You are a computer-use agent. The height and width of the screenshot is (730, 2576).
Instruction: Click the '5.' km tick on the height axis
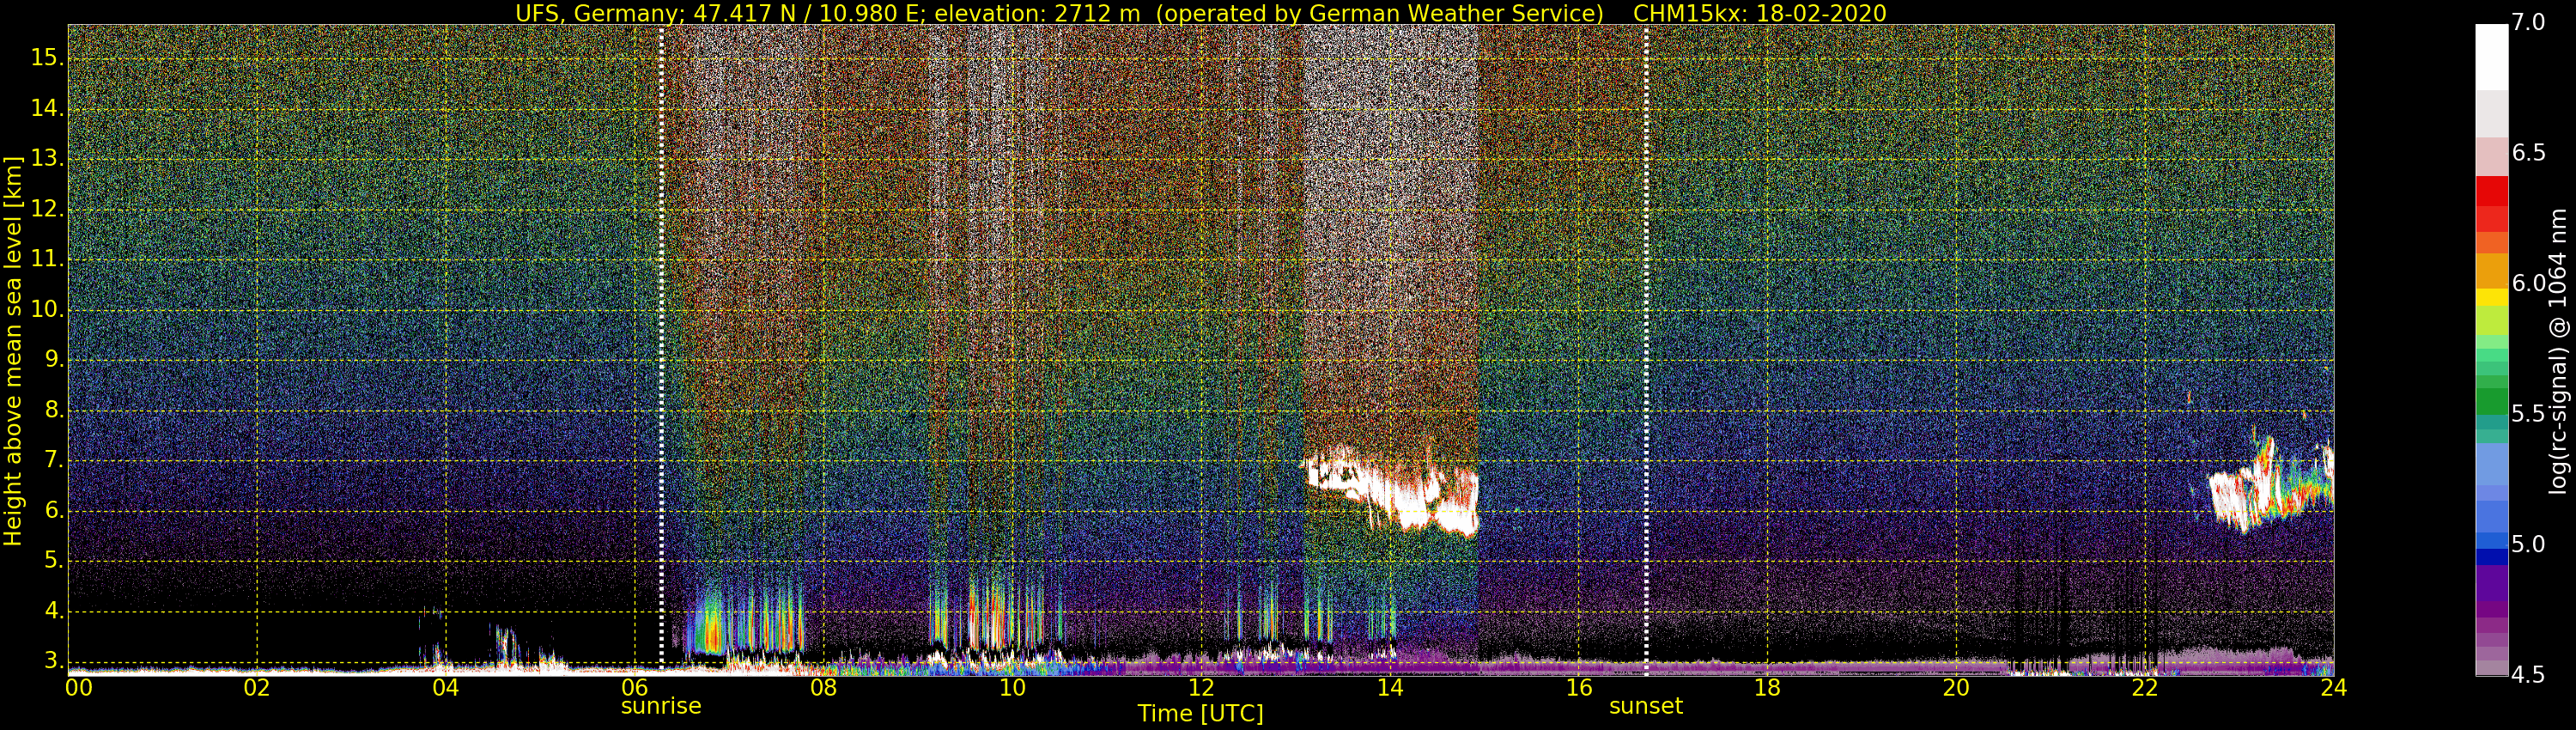[52, 561]
